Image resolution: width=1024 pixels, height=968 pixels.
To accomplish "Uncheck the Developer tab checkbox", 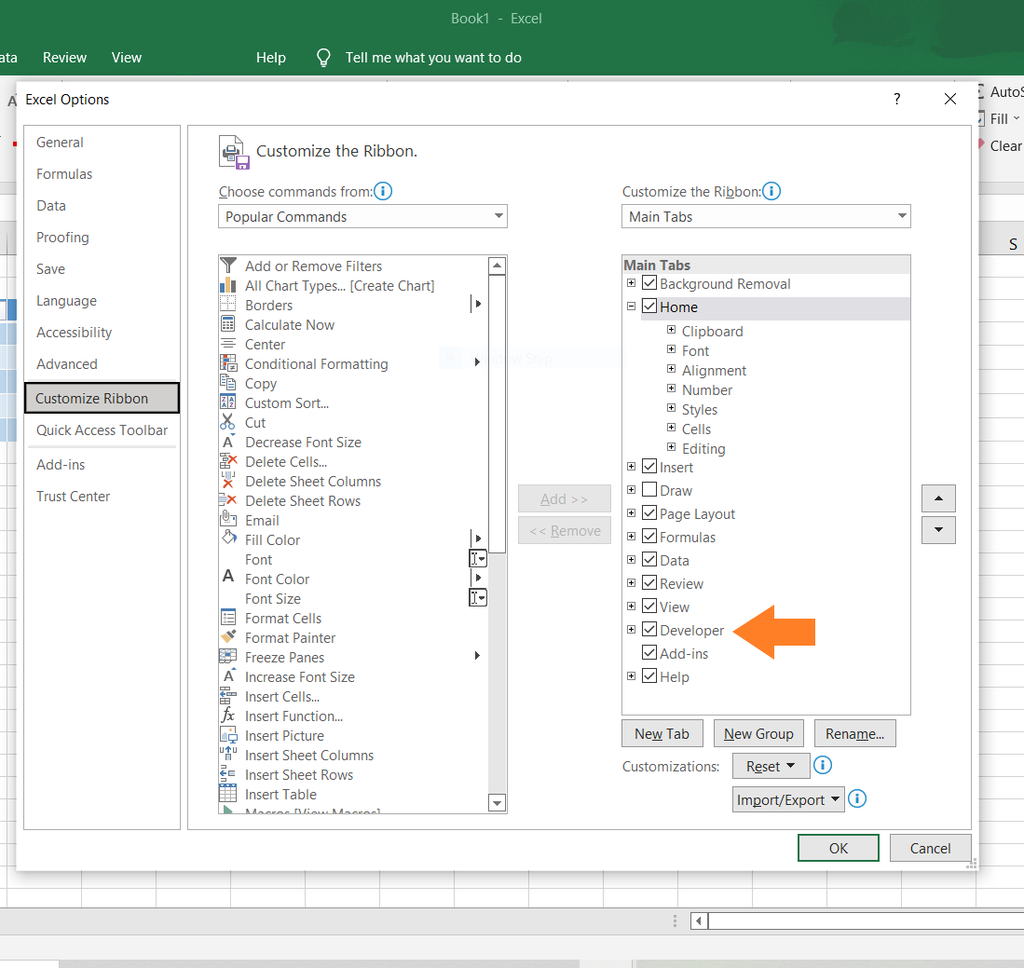I will tap(650, 630).
